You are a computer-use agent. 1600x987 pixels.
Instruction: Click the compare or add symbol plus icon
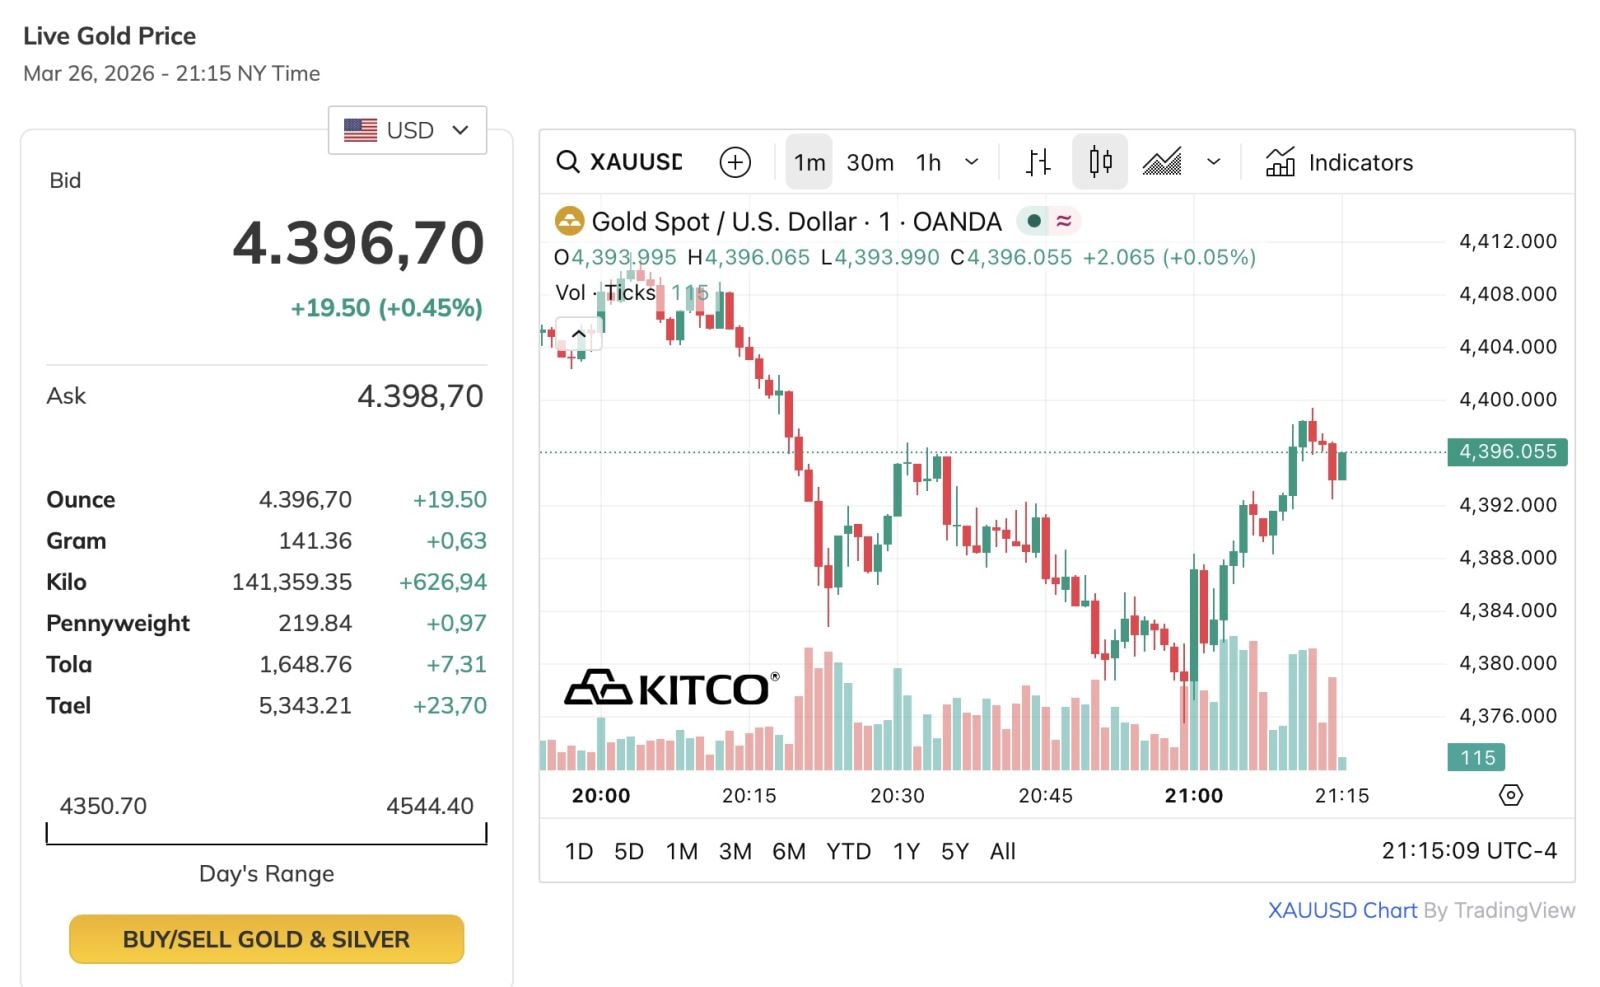click(735, 162)
